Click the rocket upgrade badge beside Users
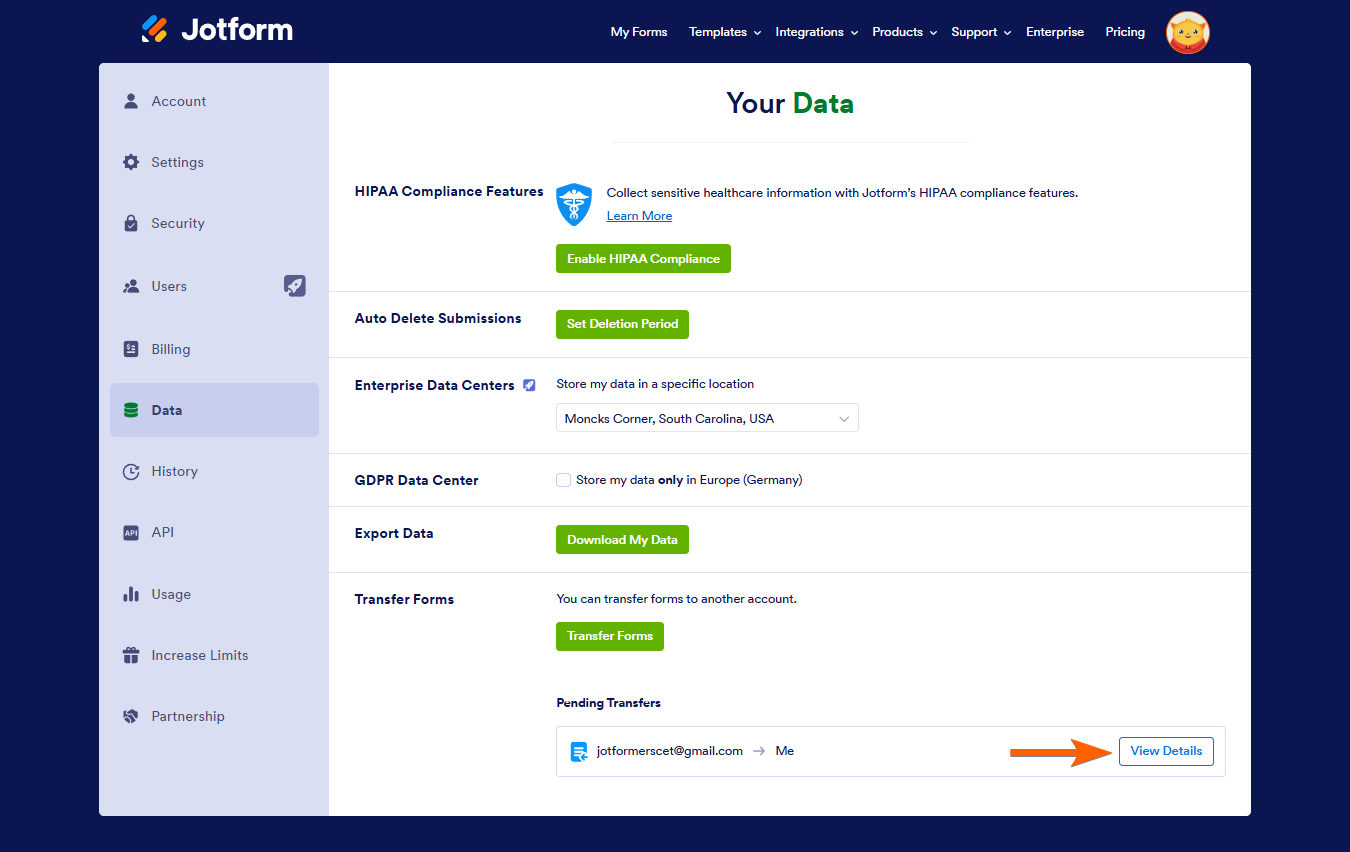 [x=295, y=286]
